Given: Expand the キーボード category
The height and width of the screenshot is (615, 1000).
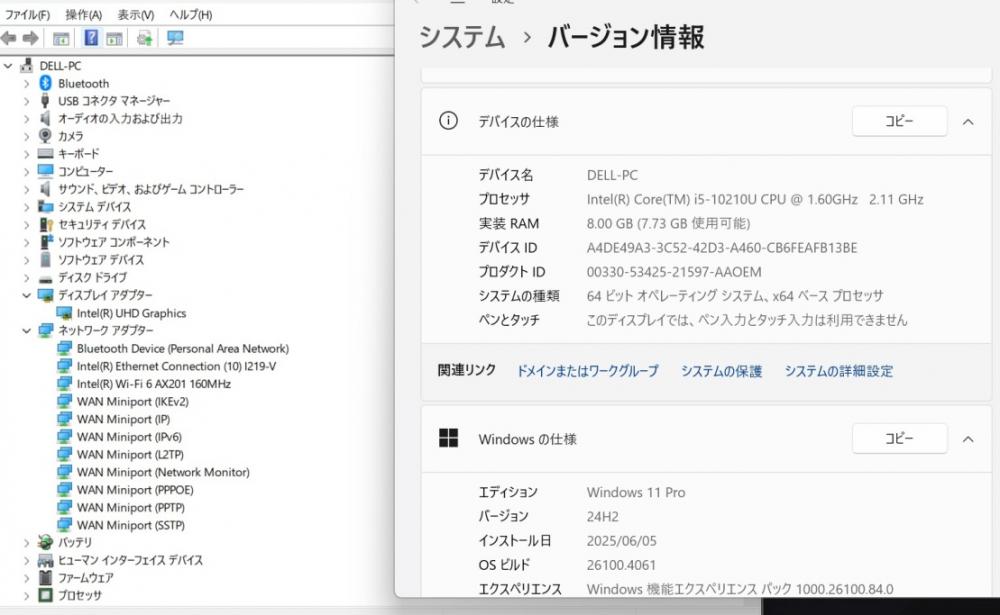Looking at the screenshot, I should pos(26,154).
